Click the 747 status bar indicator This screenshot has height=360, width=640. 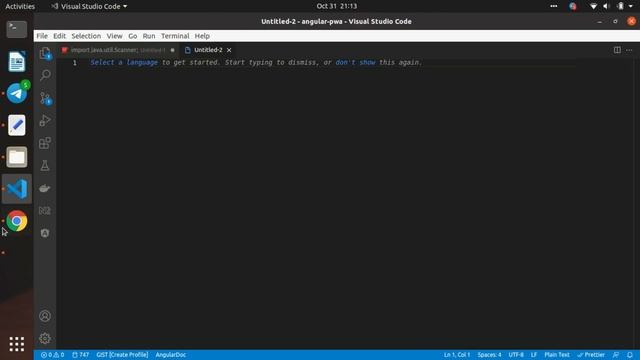click(80, 355)
